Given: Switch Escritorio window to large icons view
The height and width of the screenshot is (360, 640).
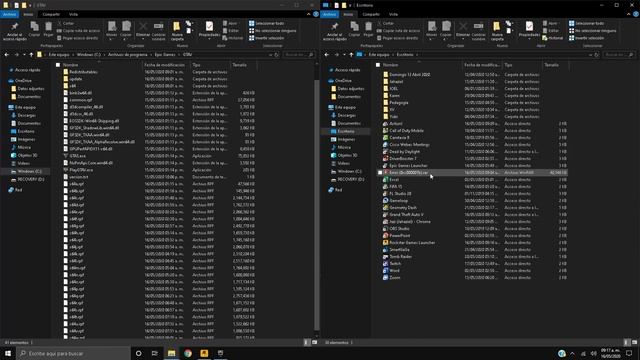Looking at the screenshot, I should pyautogui.click(x=634, y=342).
